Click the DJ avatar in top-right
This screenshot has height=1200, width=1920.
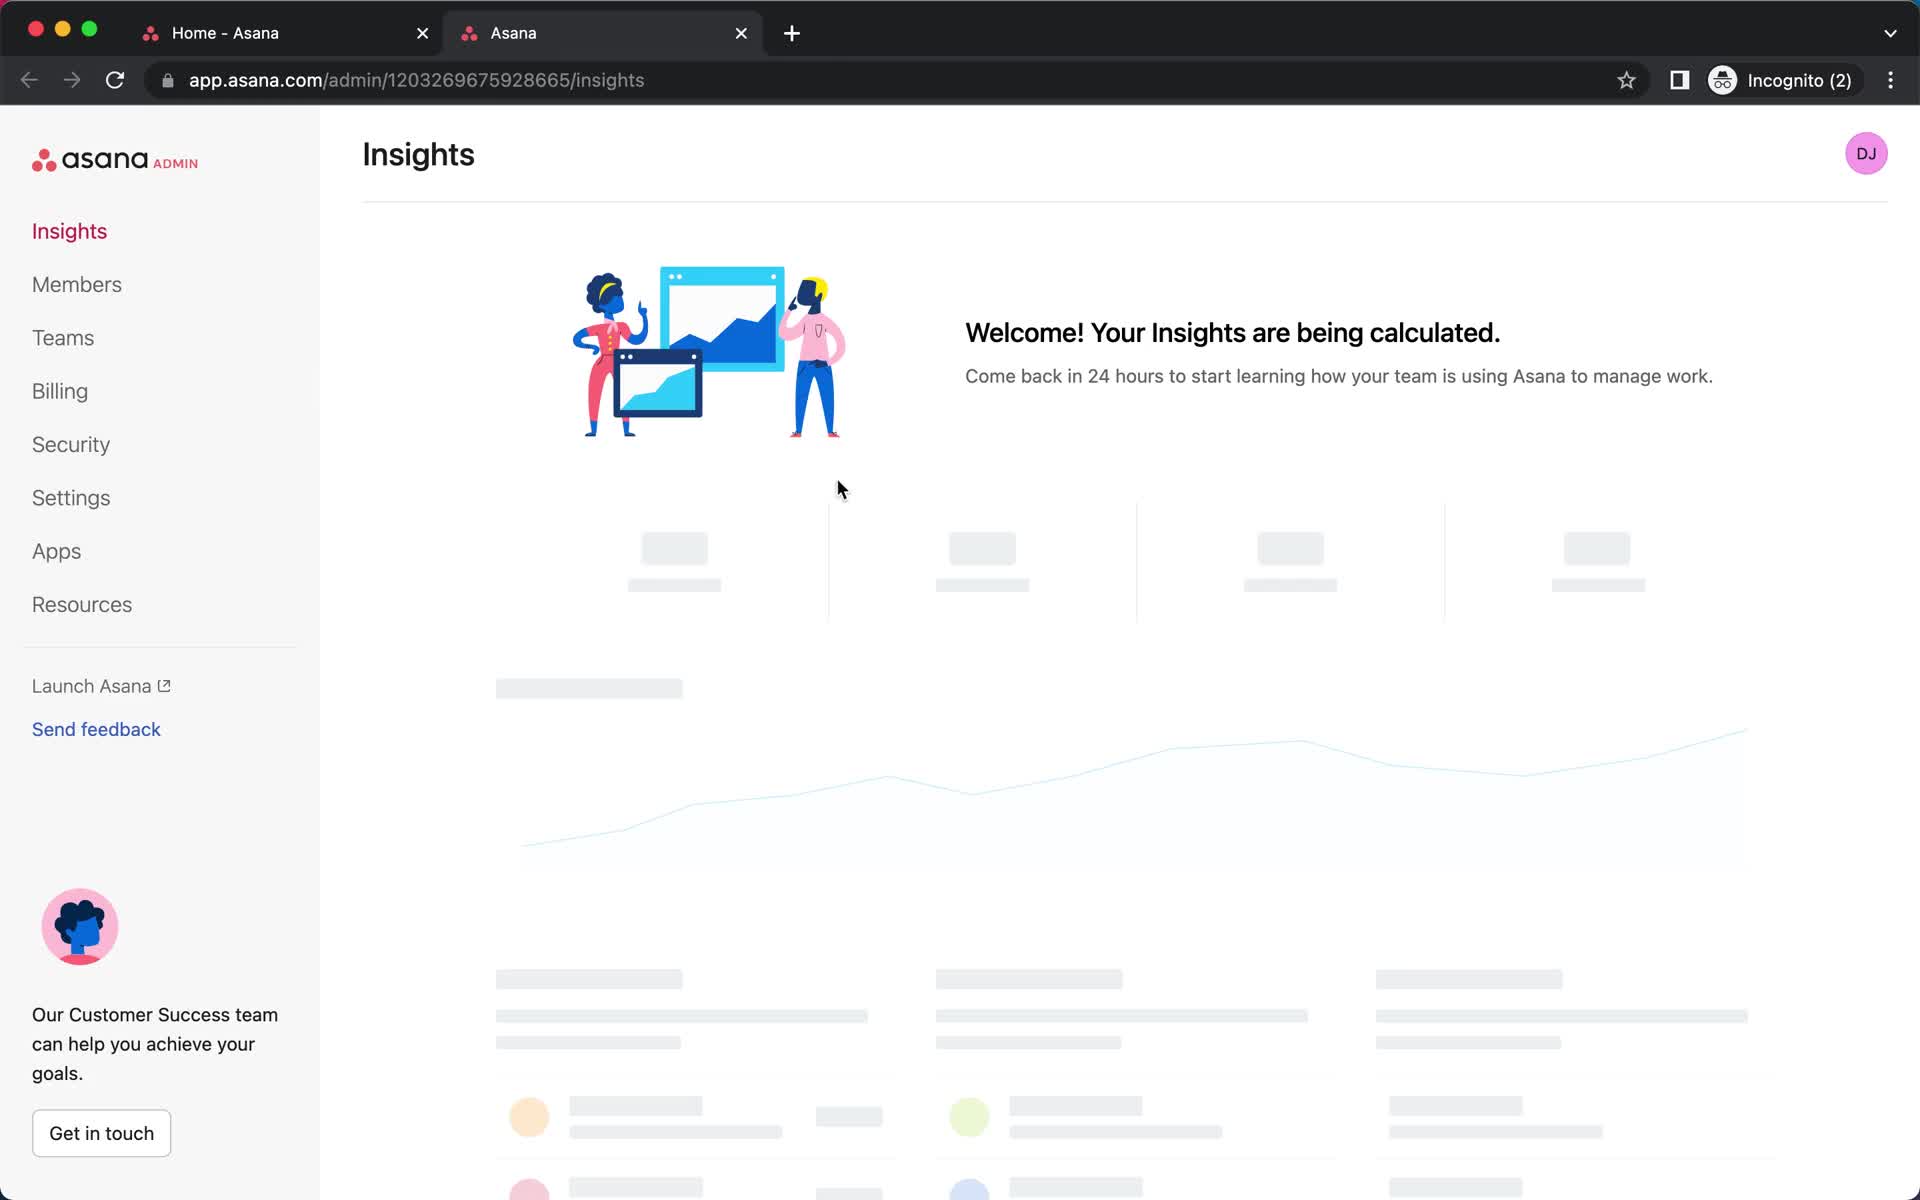point(1866,153)
